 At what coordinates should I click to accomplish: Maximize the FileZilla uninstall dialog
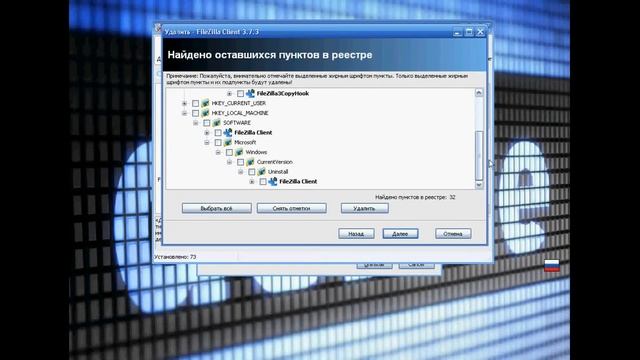coord(469,32)
